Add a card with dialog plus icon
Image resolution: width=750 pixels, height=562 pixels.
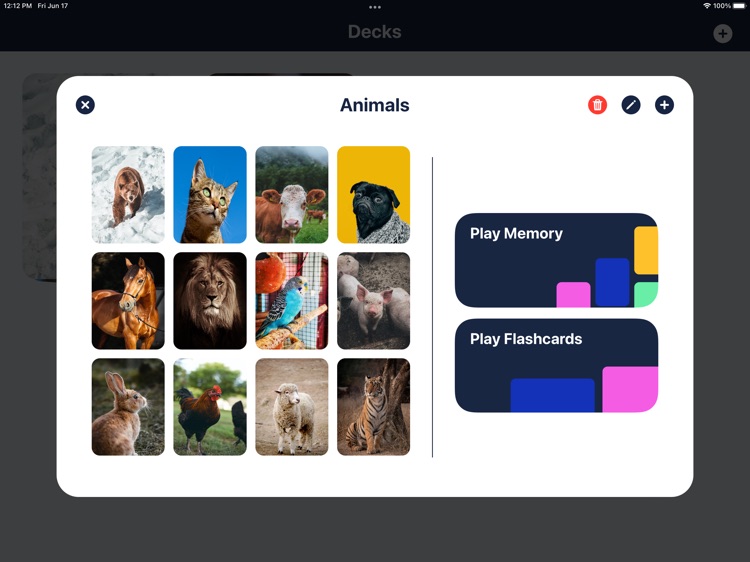664,105
